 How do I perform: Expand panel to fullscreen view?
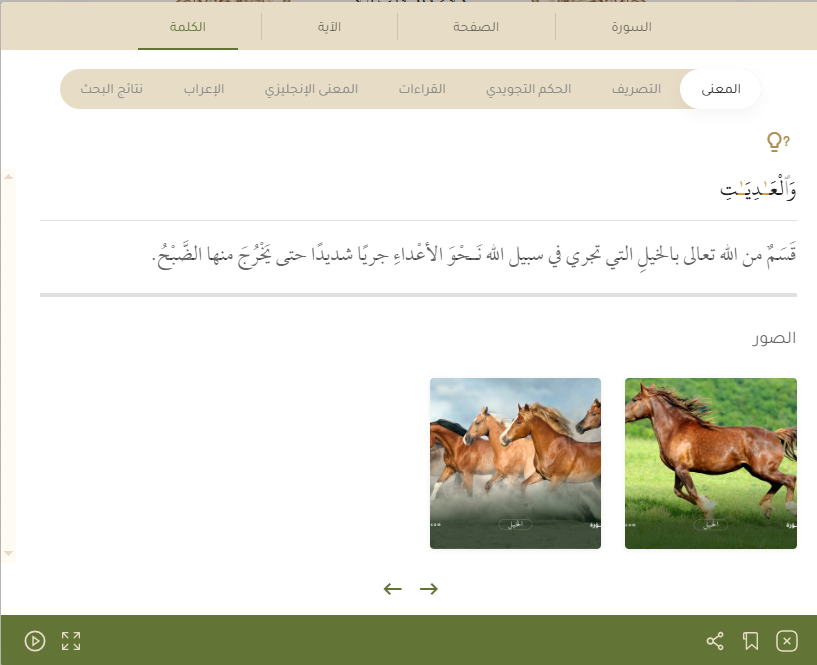[x=71, y=641]
